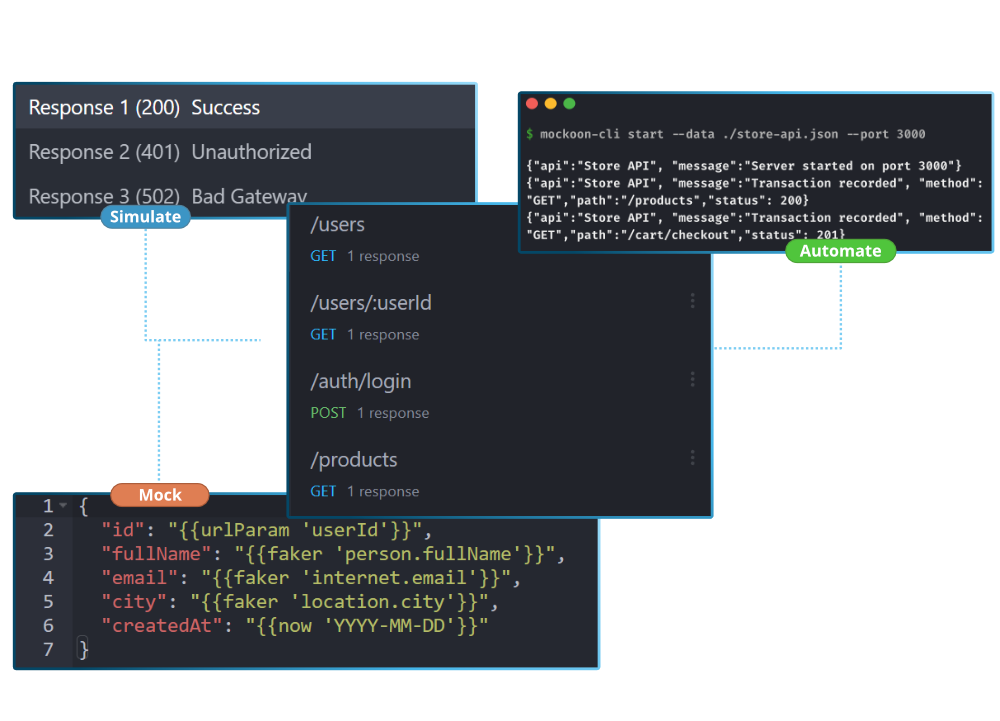Viewport: 1000px width, 721px height.
Task: Select Response 3 (502) Bad Gateway row
Action: point(245,196)
